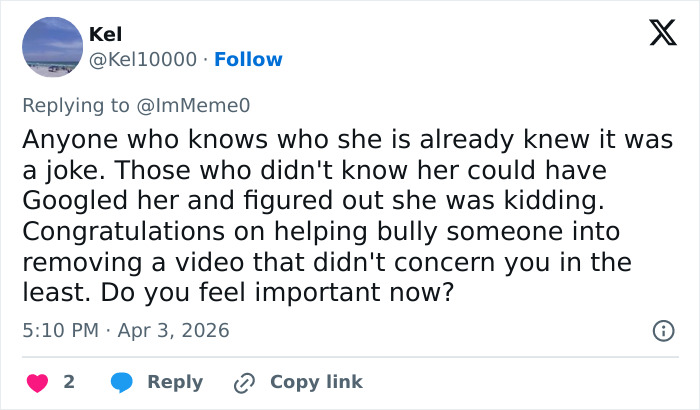Screen dimensions: 700x410
Task: Click the Reply text label
Action: pyautogui.click(x=175, y=382)
